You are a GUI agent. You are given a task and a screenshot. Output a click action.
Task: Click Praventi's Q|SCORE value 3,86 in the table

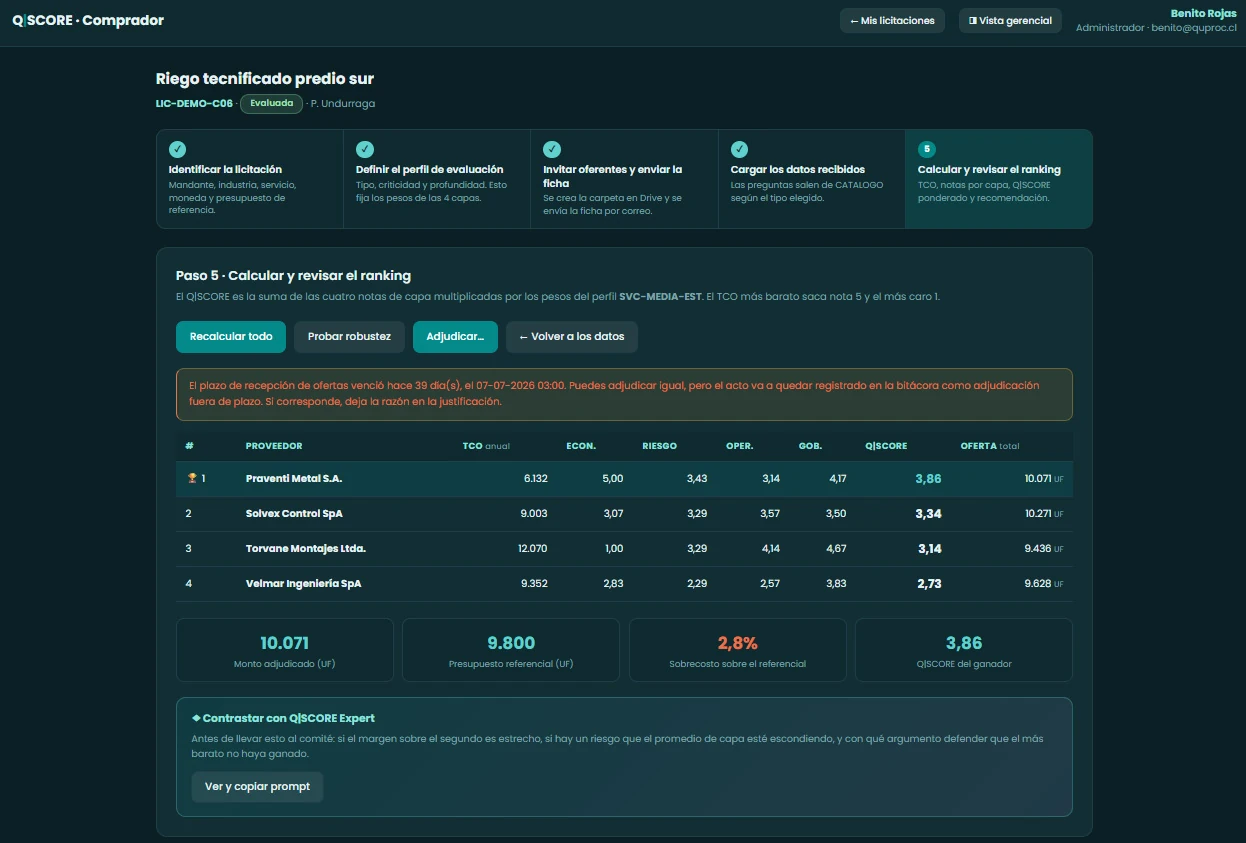[928, 479]
